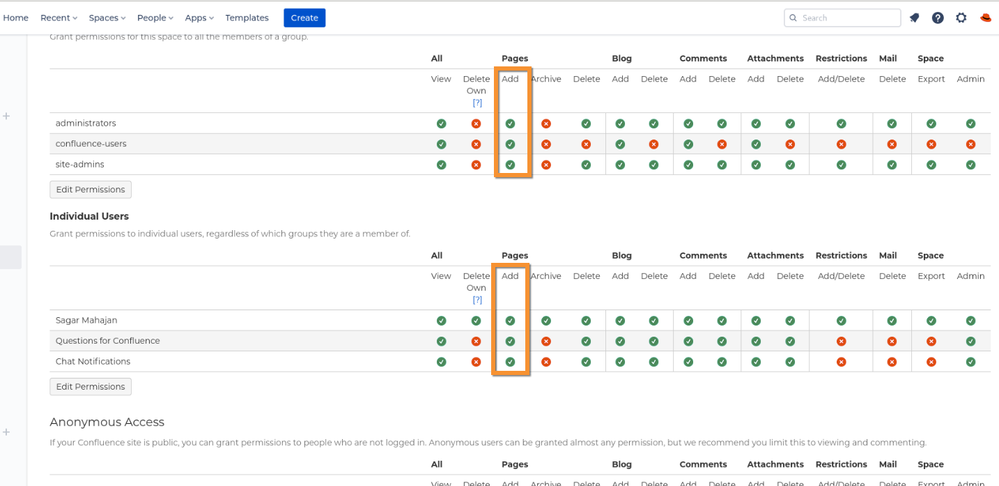Screen dimensions: 999x486
Task: Click Sagar Mahajan row Pages Archive check icon
Action: coord(546,321)
